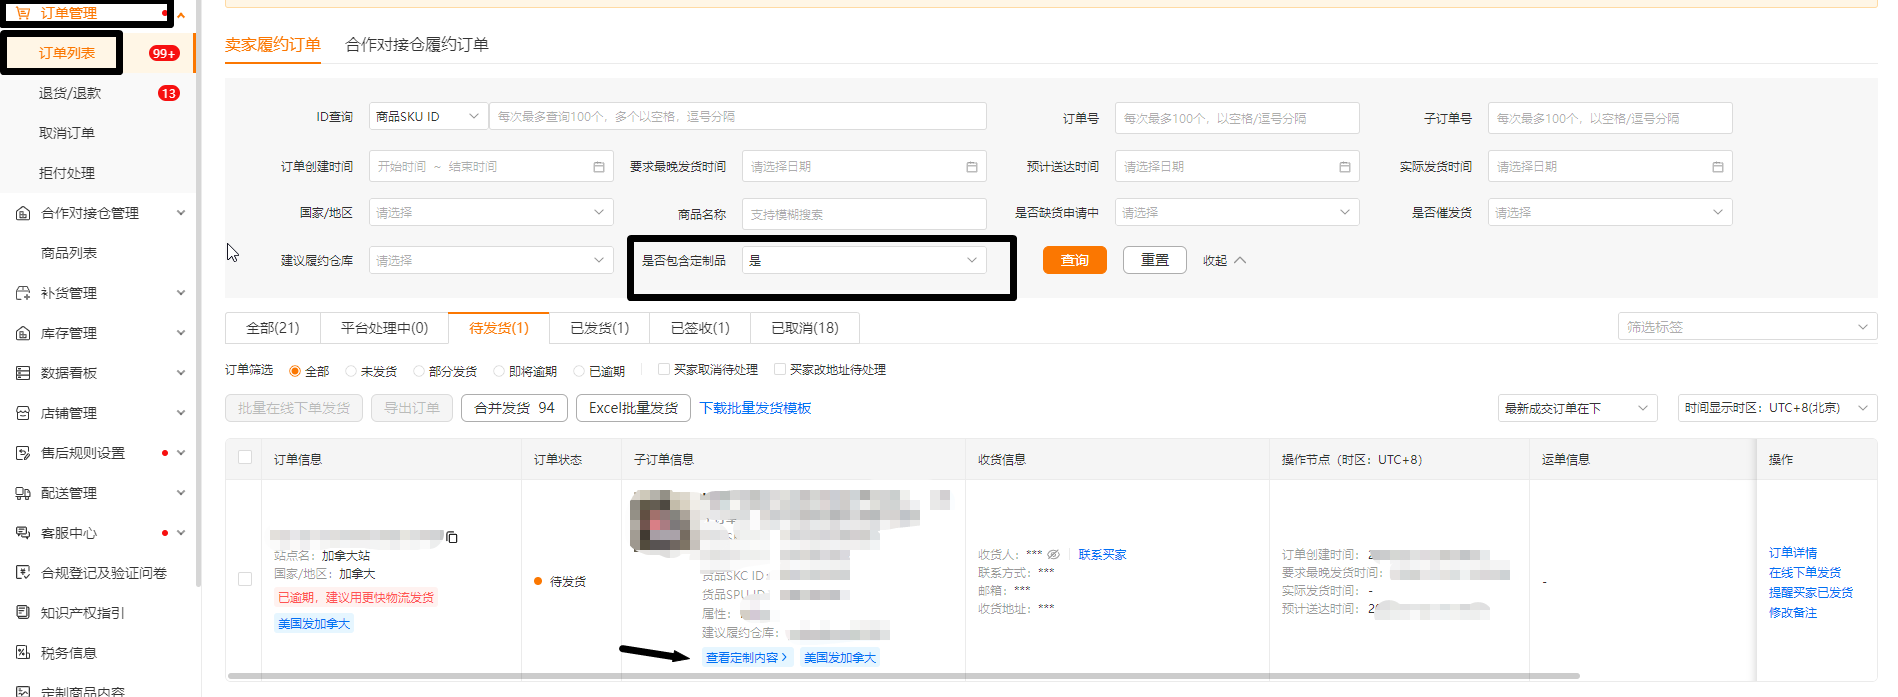Image resolution: width=1898 pixels, height=697 pixels.
Task: Click the eye icon to reveal recipient
Action: (1053, 554)
